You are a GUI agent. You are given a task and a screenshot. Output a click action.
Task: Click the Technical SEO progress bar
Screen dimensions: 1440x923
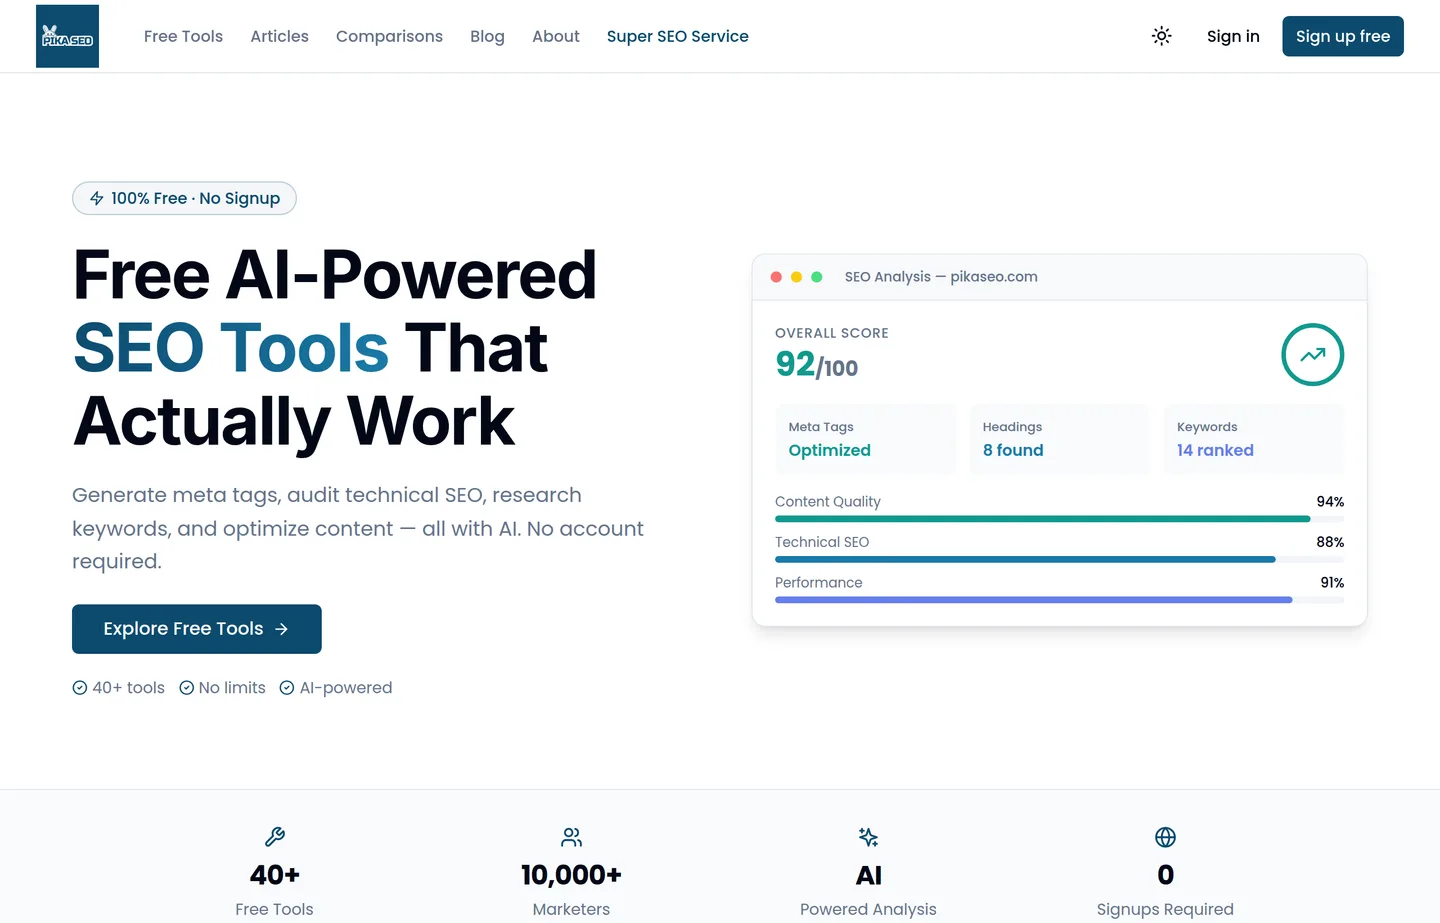tap(1059, 559)
